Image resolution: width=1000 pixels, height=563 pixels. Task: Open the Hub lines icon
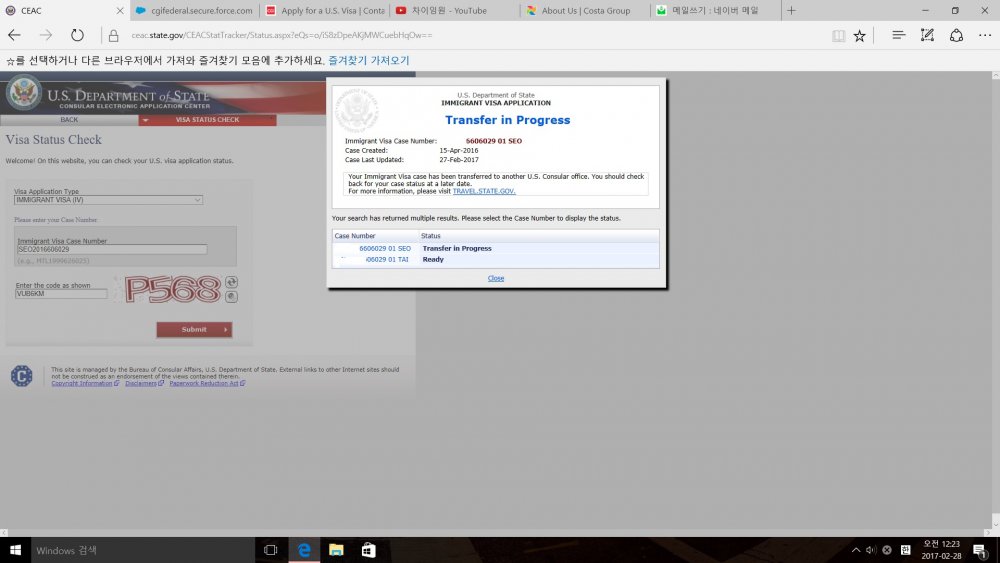(x=898, y=35)
